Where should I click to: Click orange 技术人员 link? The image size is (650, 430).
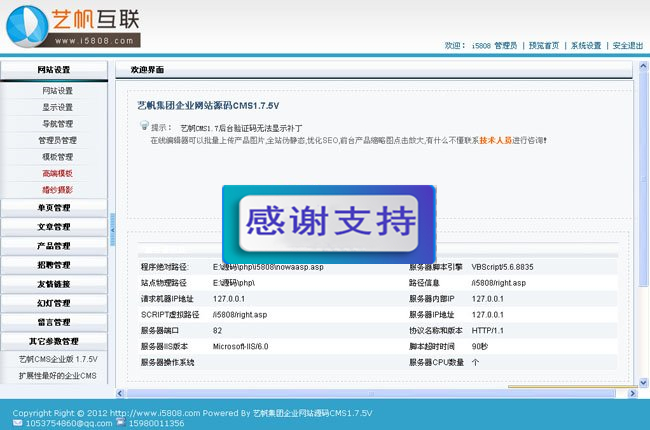(495, 141)
